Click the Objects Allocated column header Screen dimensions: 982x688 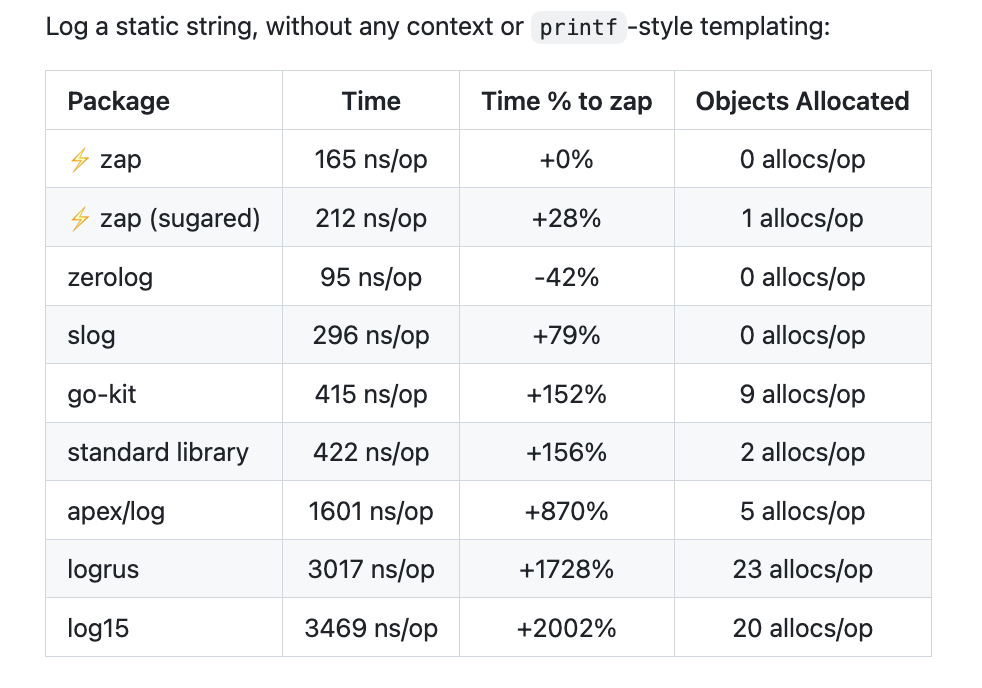[802, 101]
